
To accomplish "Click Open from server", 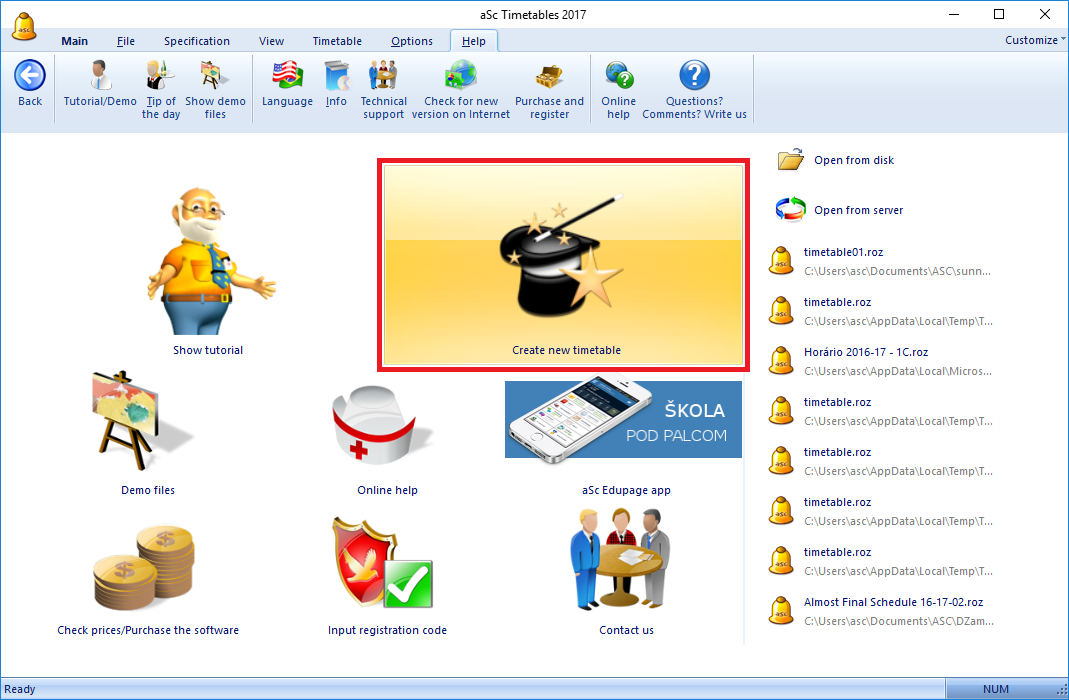I will pos(857,210).
